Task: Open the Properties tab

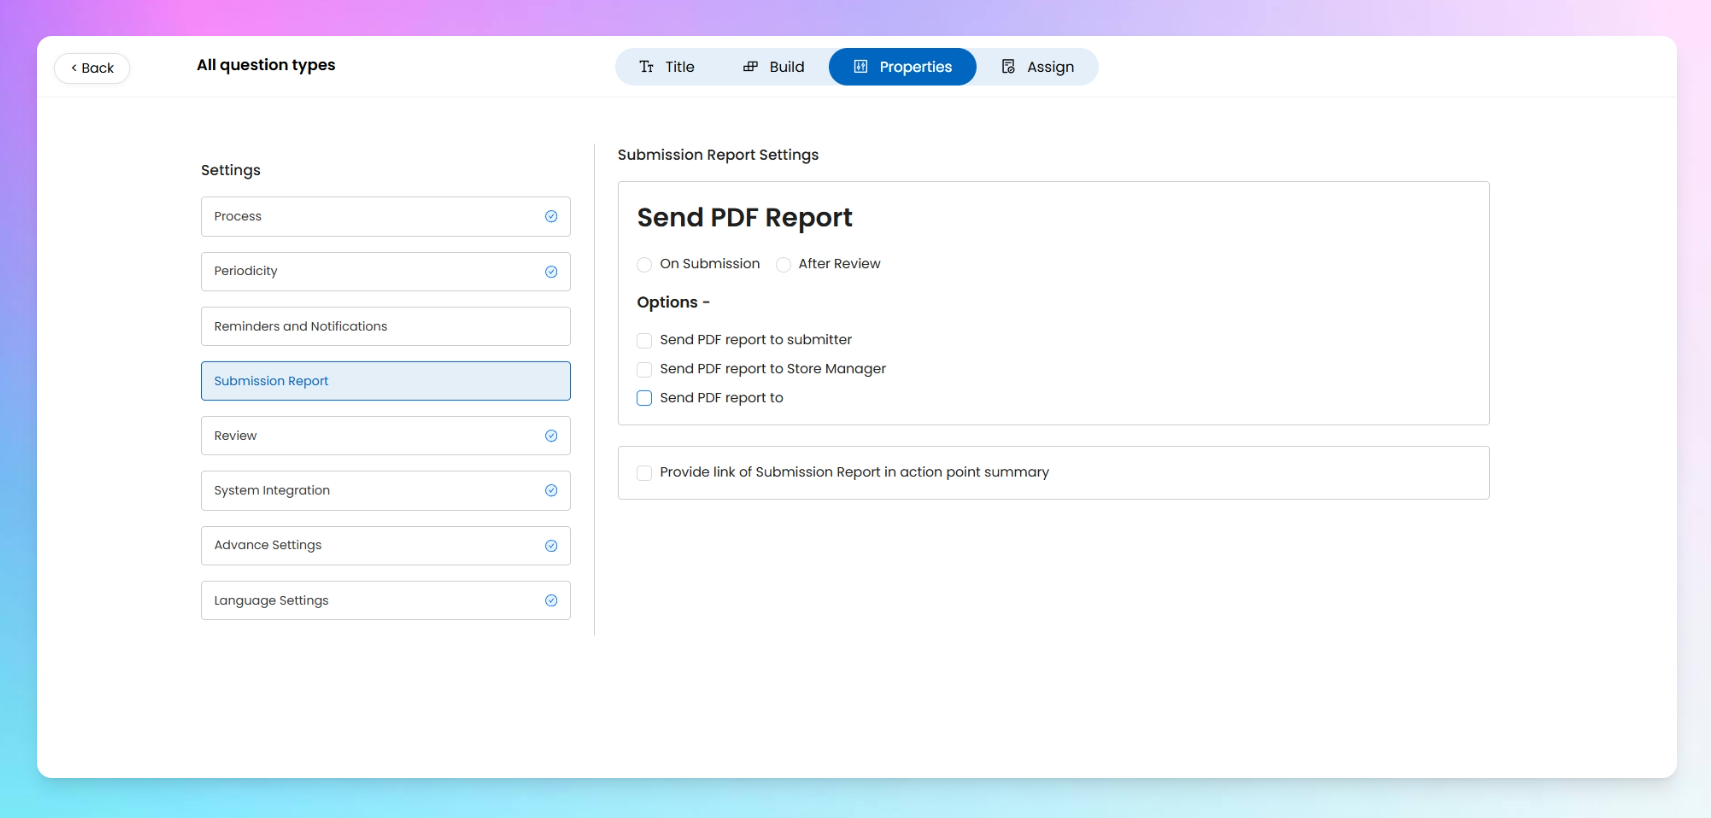Action: tap(902, 67)
